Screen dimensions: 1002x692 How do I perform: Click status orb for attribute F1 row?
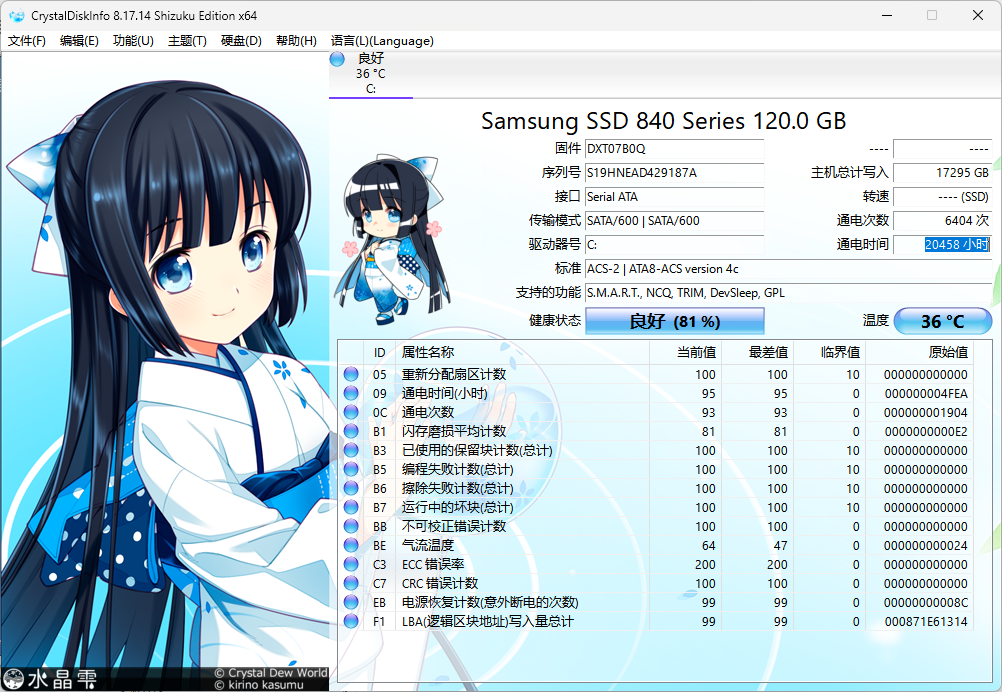coord(351,621)
